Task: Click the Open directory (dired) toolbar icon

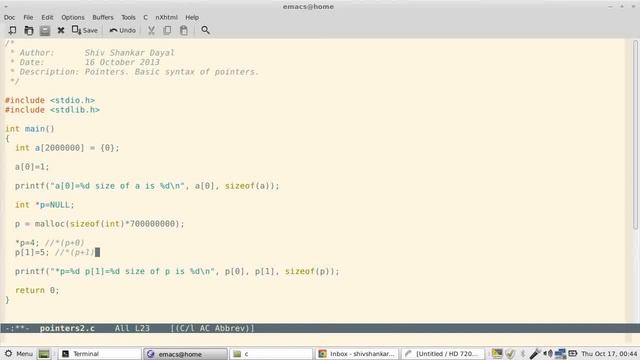Action: point(45,30)
